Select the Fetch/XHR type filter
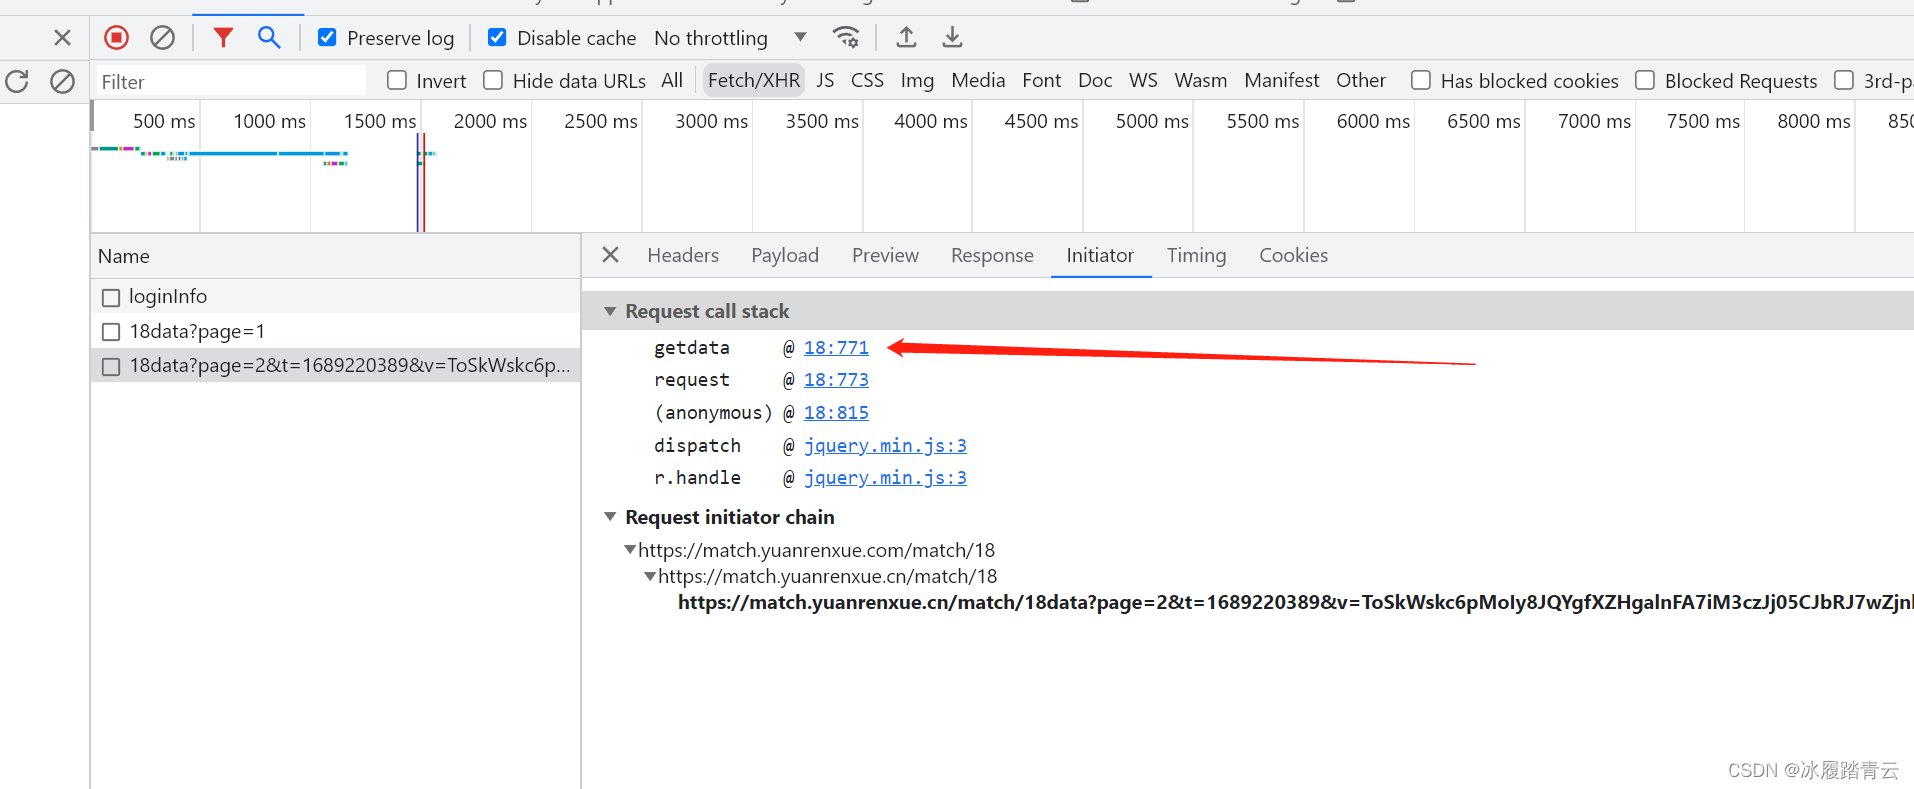 click(x=754, y=80)
